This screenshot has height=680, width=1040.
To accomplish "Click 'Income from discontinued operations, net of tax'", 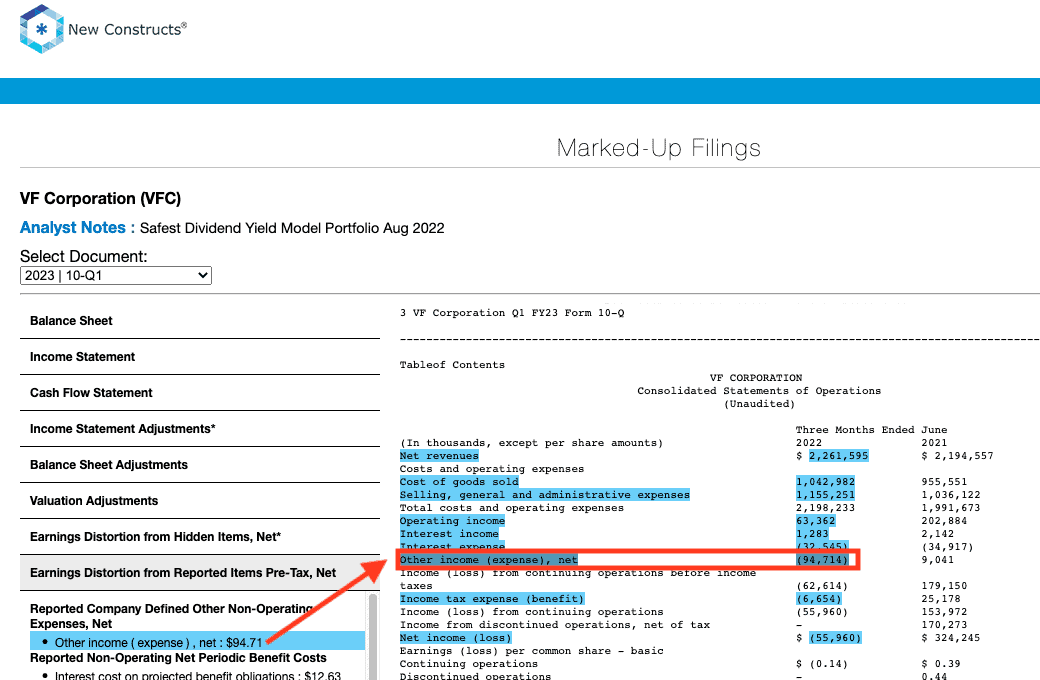I will click(554, 625).
